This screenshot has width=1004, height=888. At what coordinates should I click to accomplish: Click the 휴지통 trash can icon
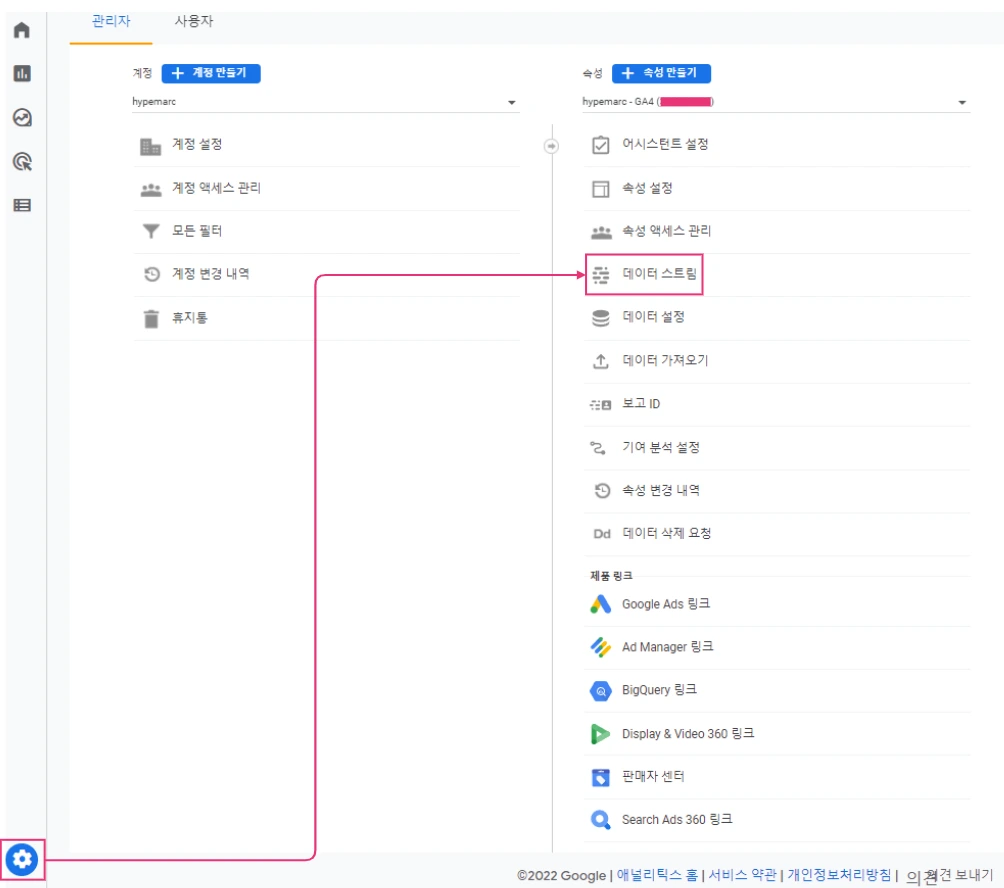(151, 318)
